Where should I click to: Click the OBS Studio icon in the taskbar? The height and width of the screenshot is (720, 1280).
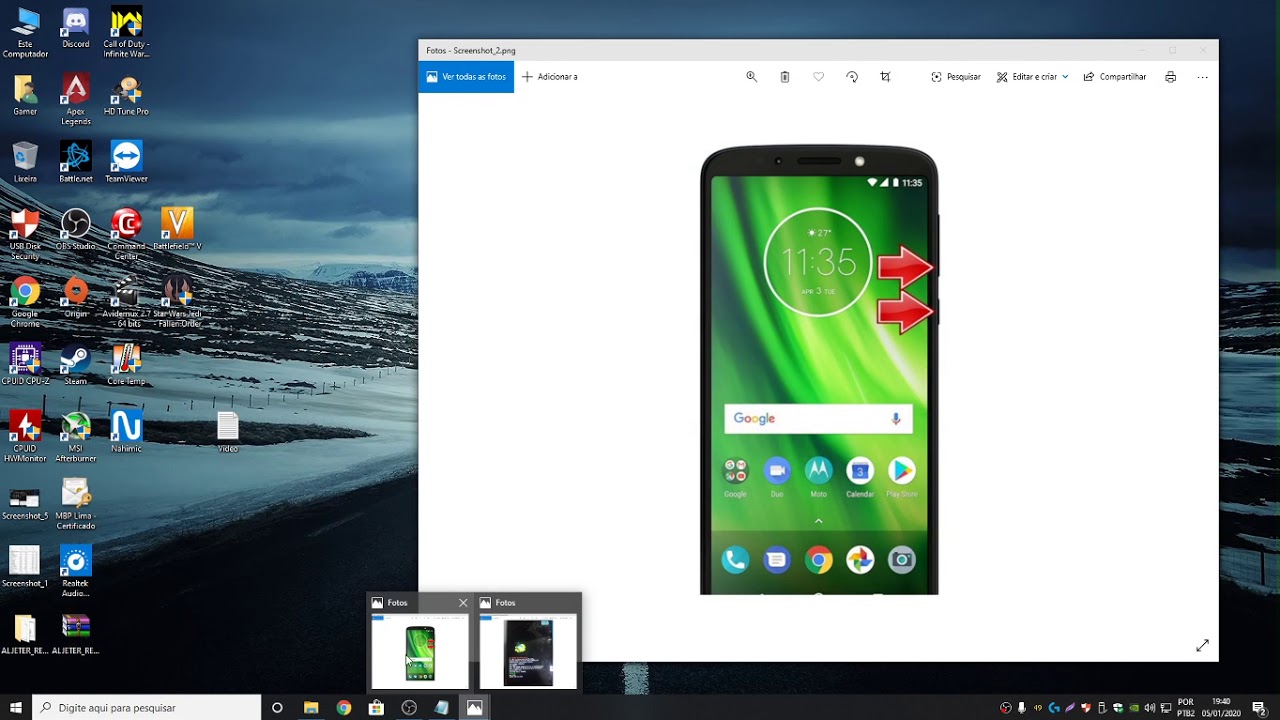[x=409, y=707]
